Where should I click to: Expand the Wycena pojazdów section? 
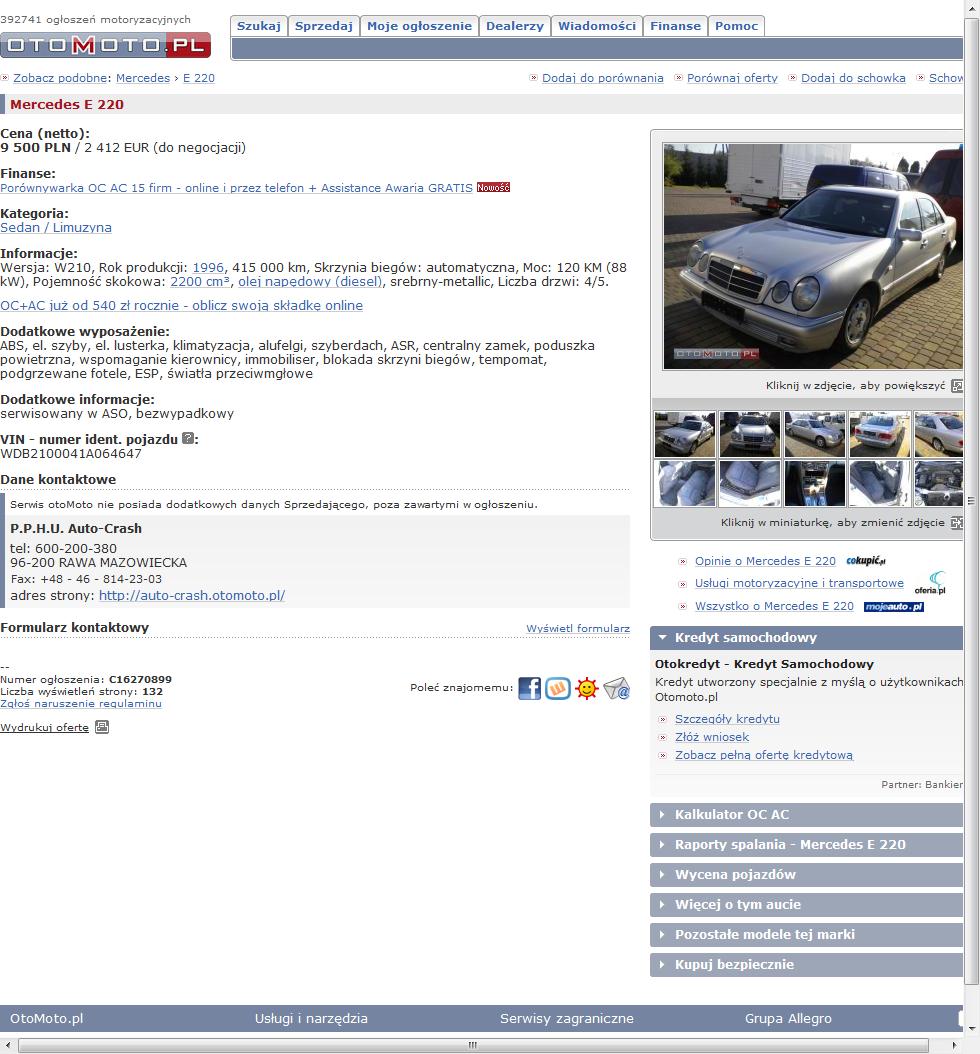(807, 875)
